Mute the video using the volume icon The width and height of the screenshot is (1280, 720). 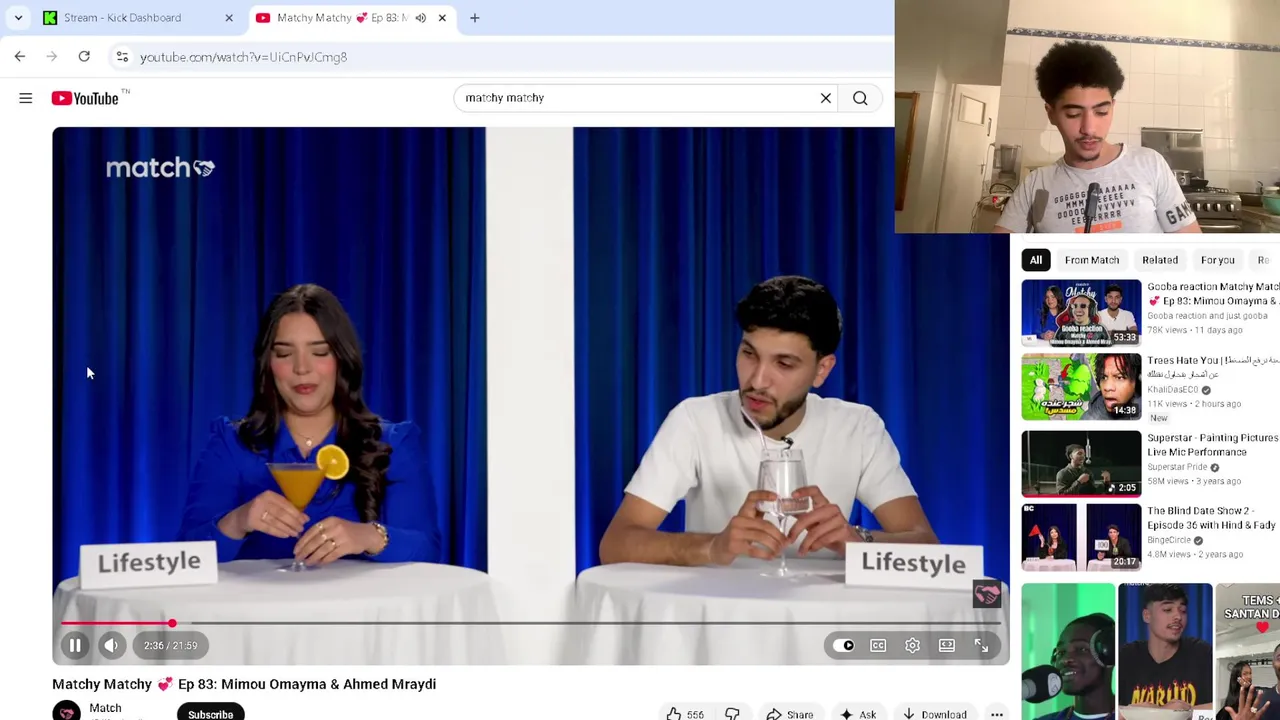click(111, 645)
